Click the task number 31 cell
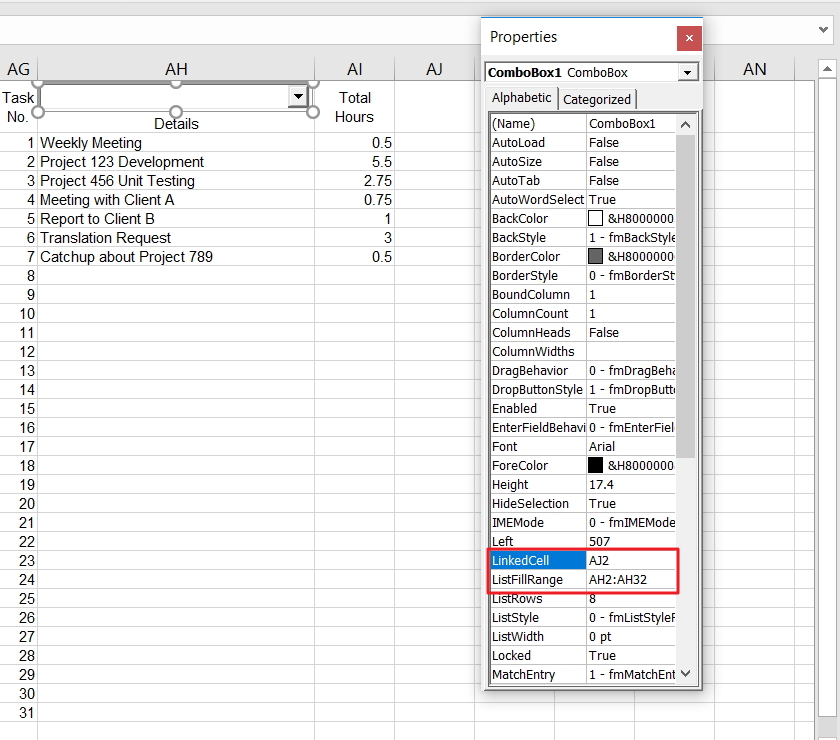840x740 pixels. (18, 713)
